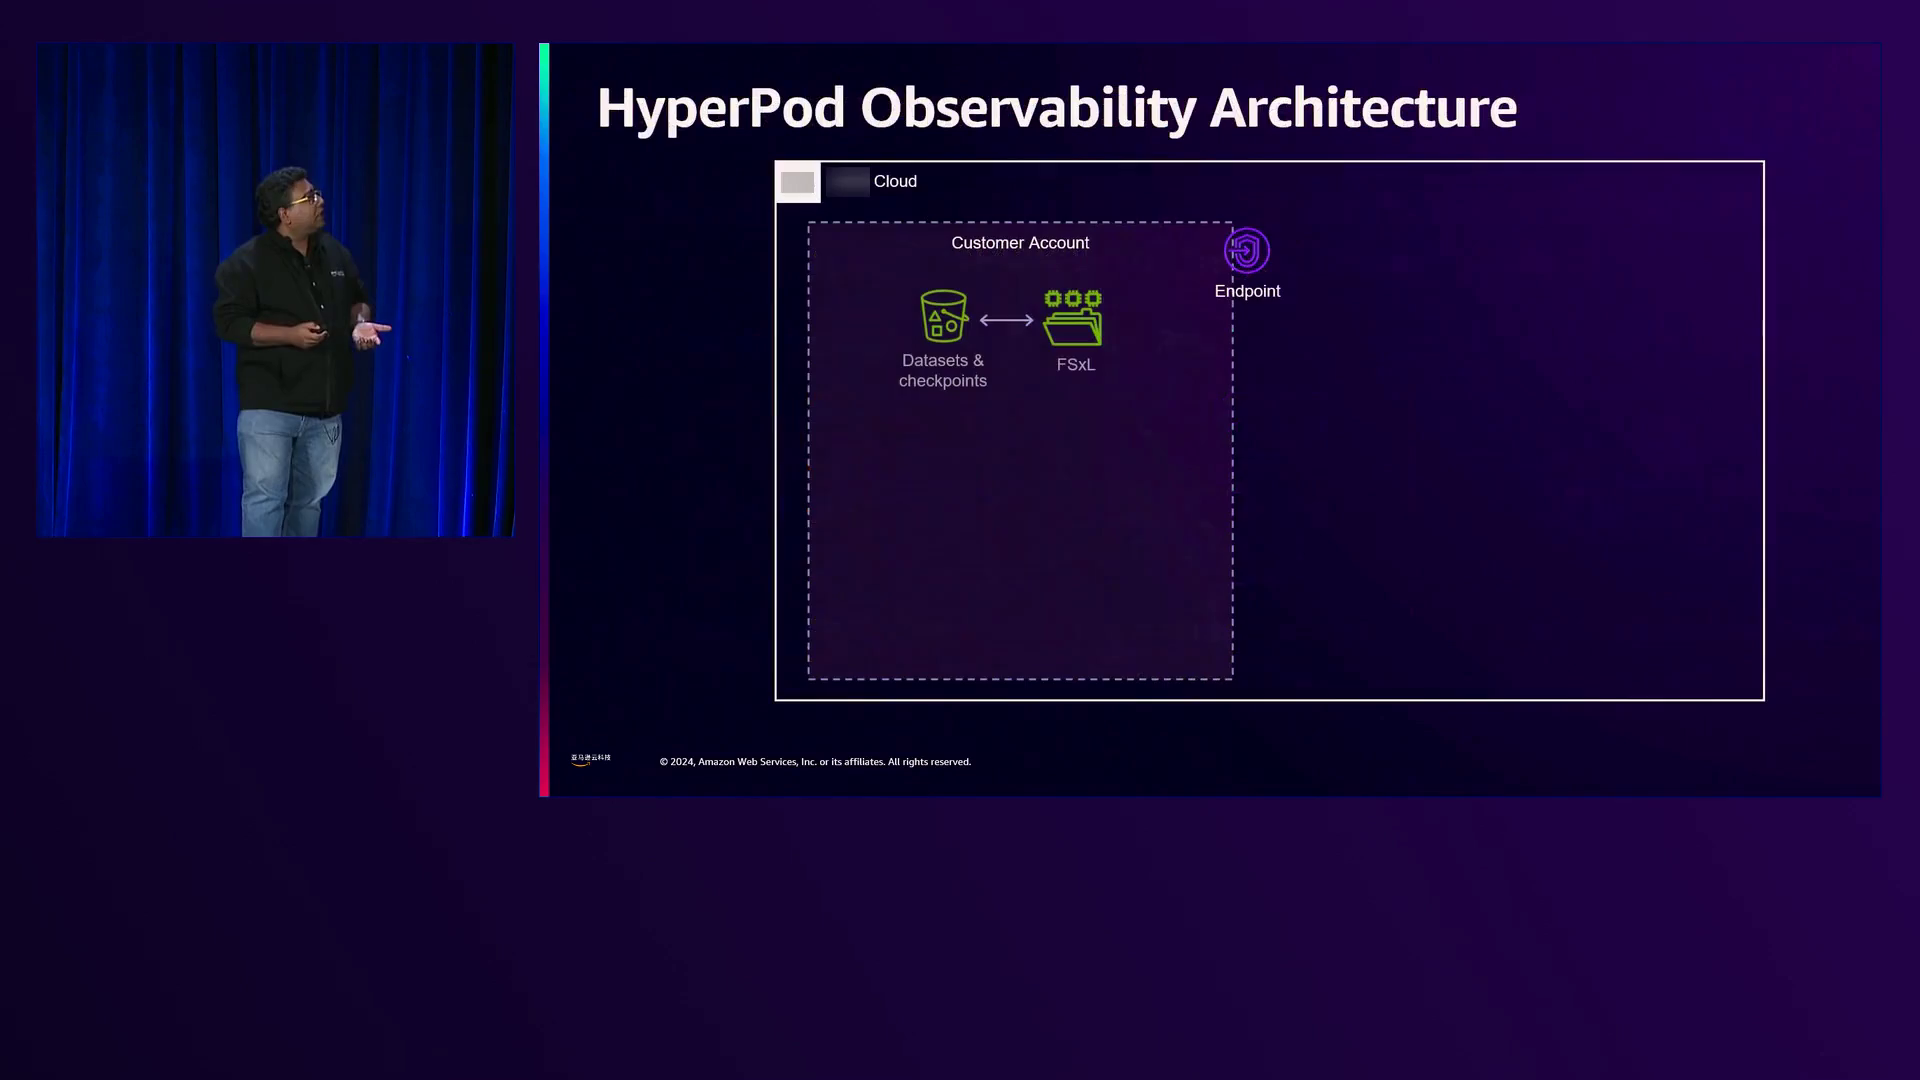Click the S3 bucket datasets icon
Viewport: 1920px width, 1080px height.
[943, 316]
